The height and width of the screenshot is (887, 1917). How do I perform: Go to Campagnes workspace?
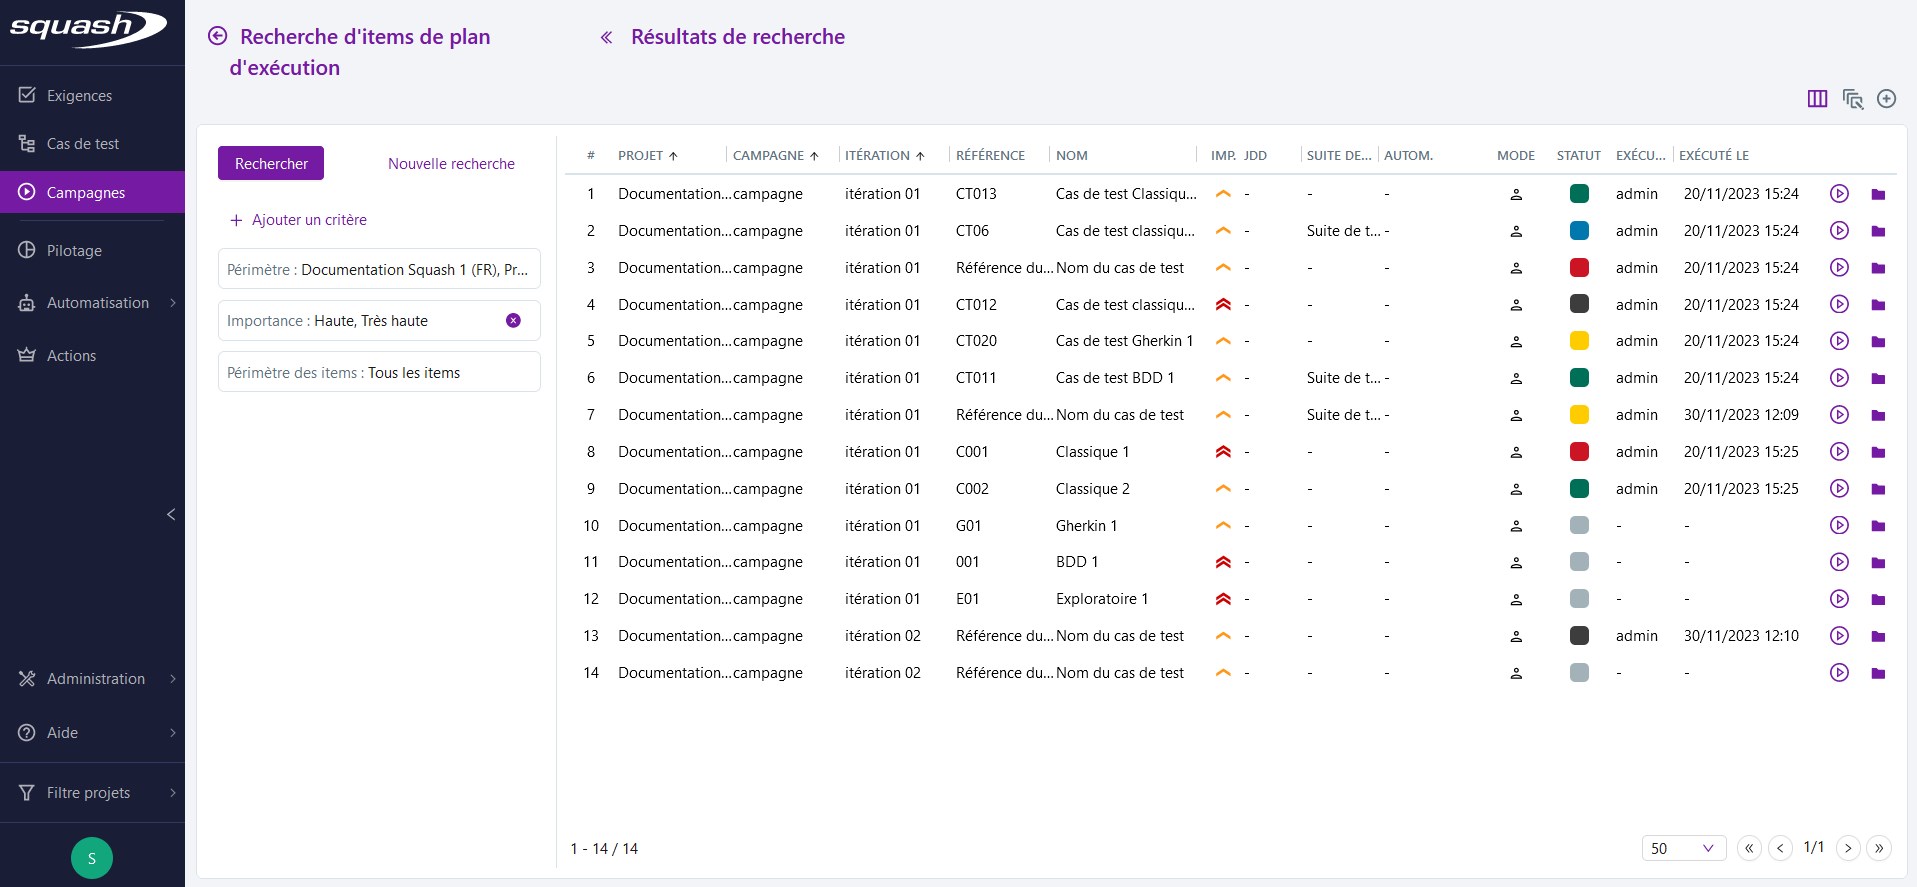click(x=92, y=192)
